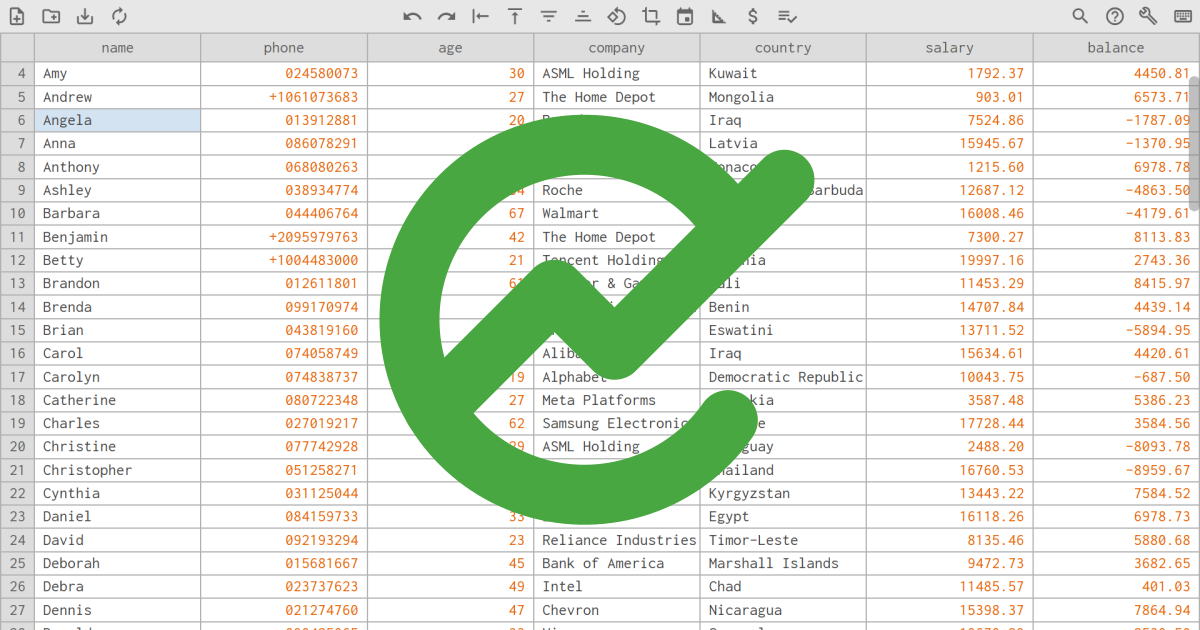Select row number 11 header
1200x630 pixels.
pyautogui.click(x=18, y=237)
